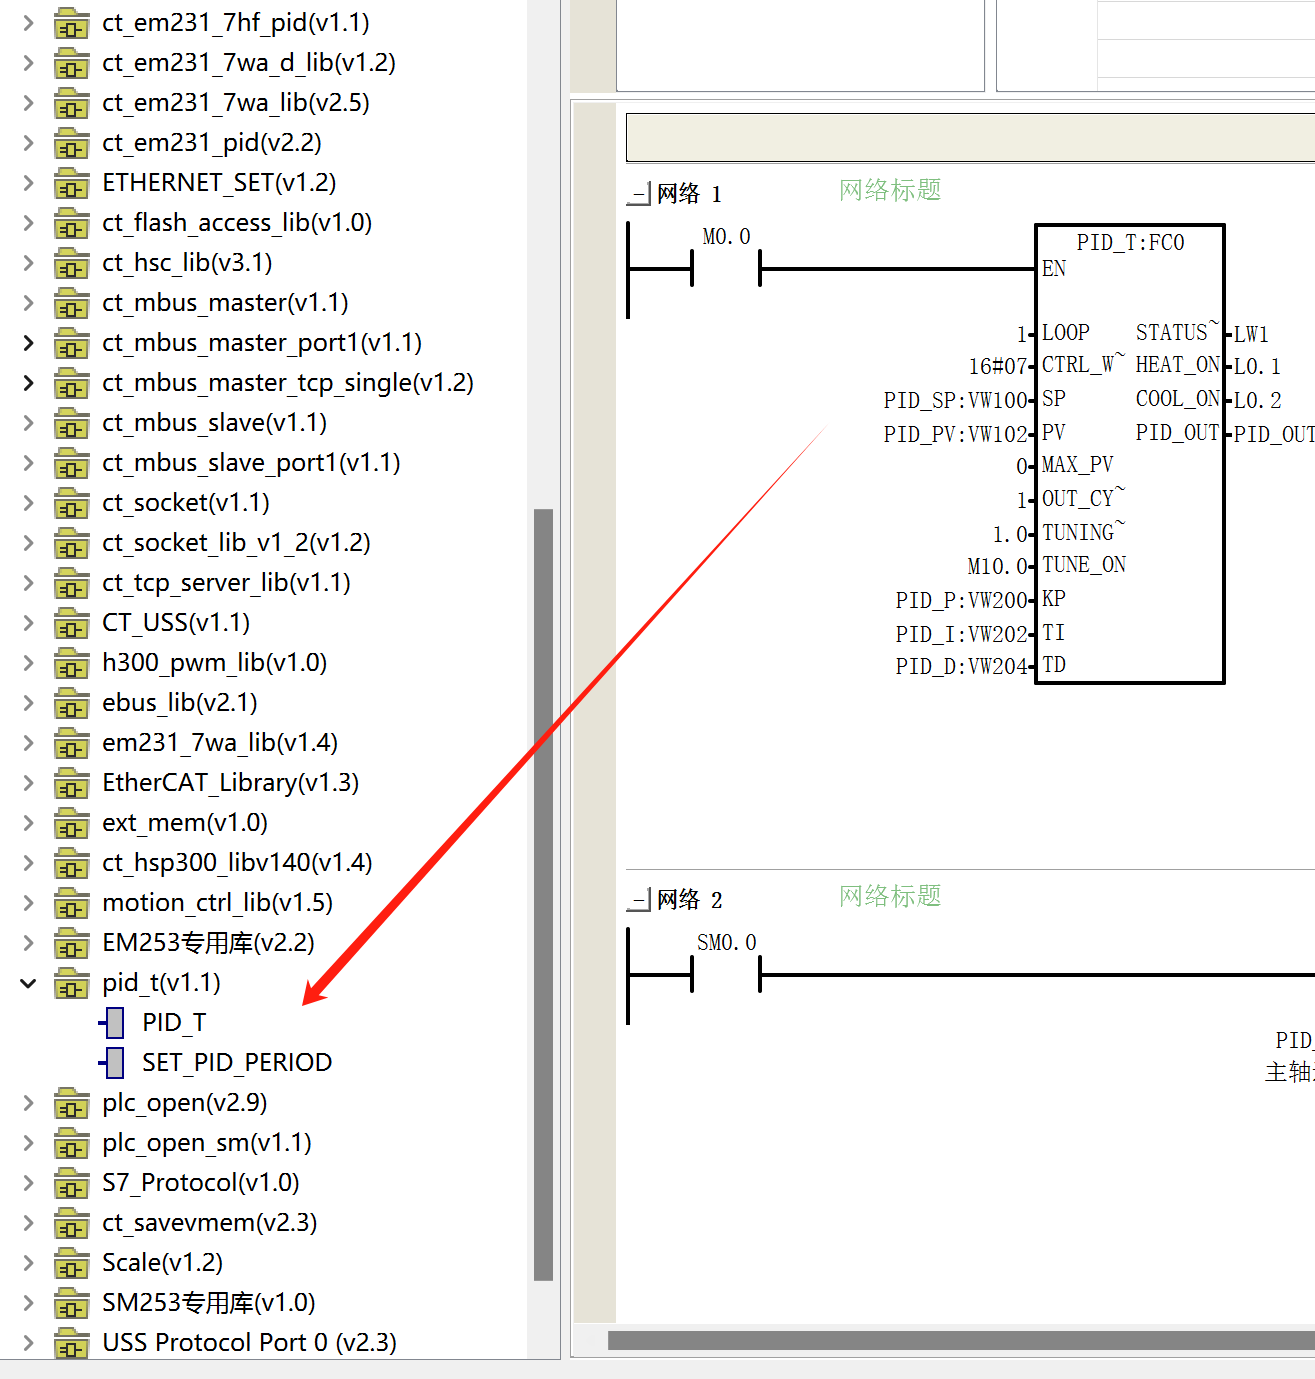Image resolution: width=1315 pixels, height=1379 pixels.
Task: Click the ct_socket(v1.1) library folder icon
Action: tap(71, 503)
